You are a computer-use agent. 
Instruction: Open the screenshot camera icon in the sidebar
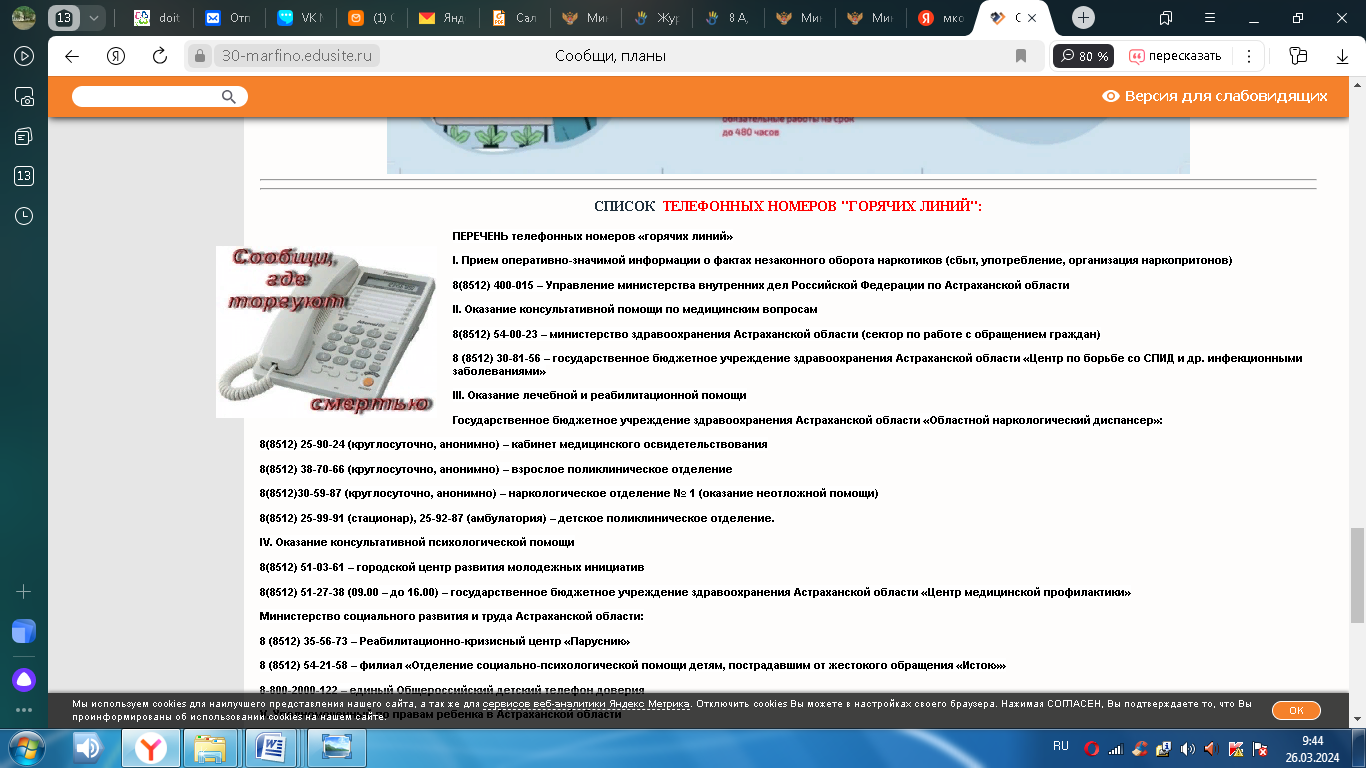tap(24, 97)
